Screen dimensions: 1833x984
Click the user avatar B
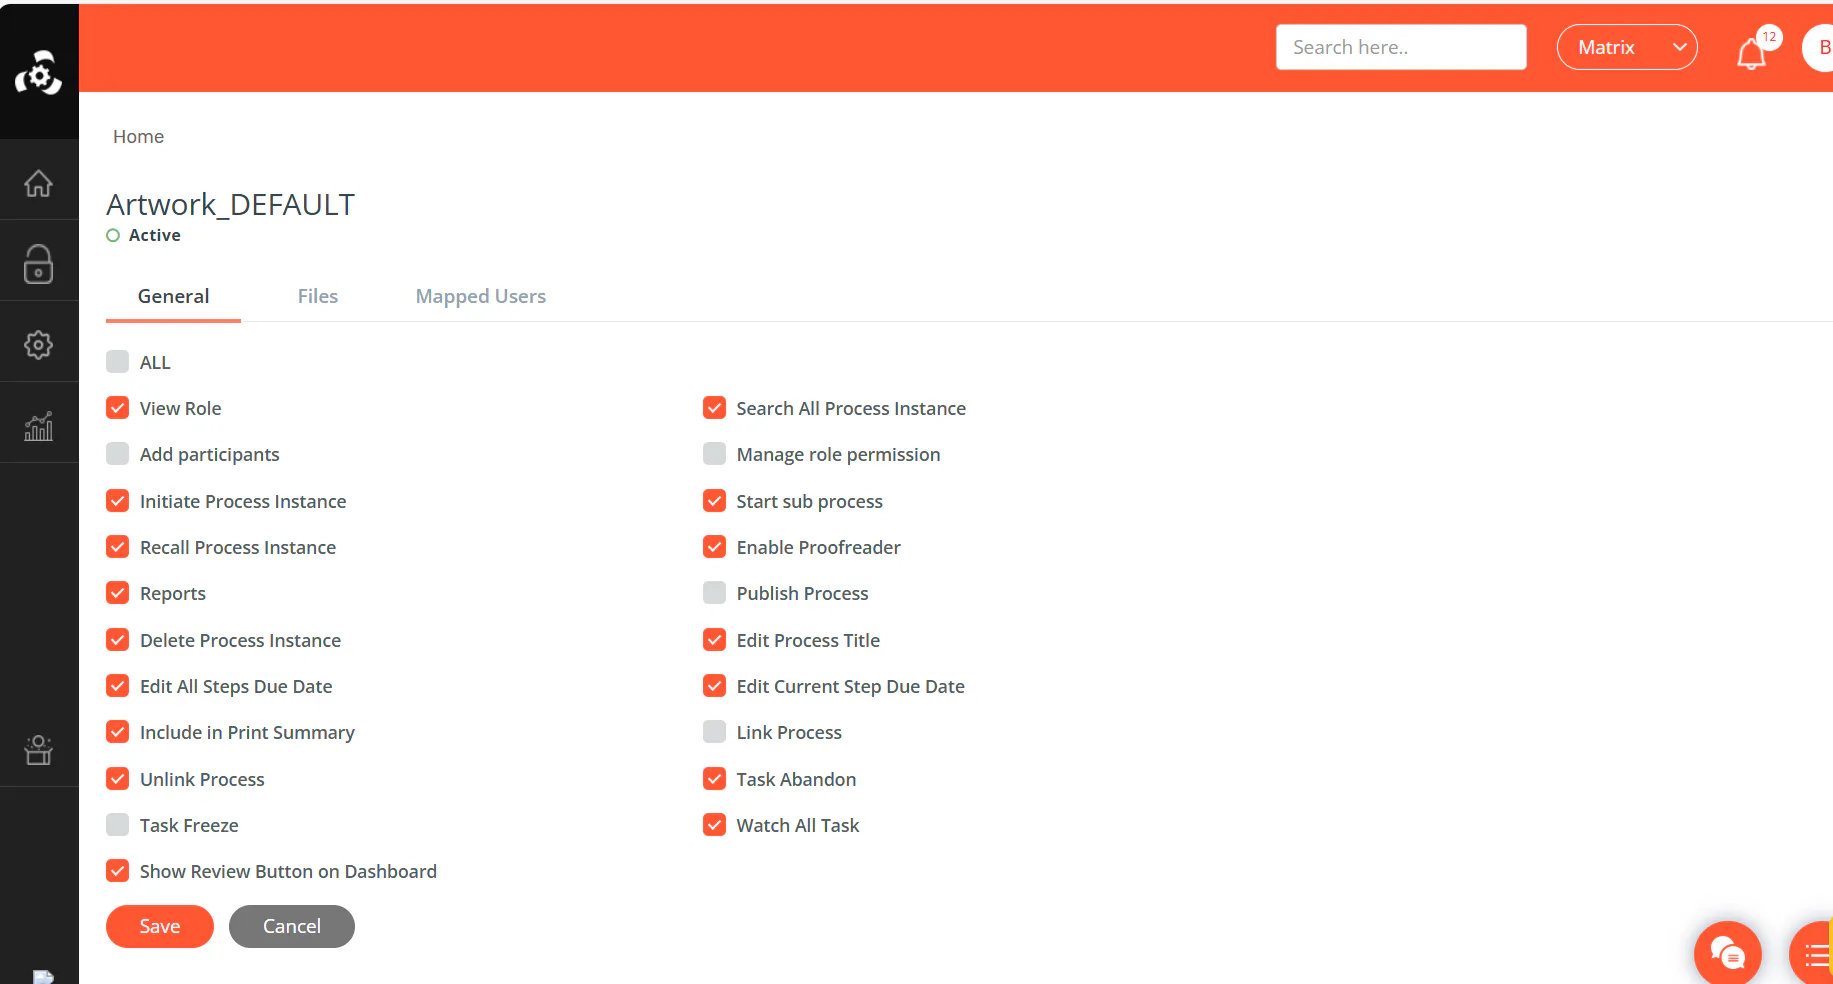[1820, 48]
